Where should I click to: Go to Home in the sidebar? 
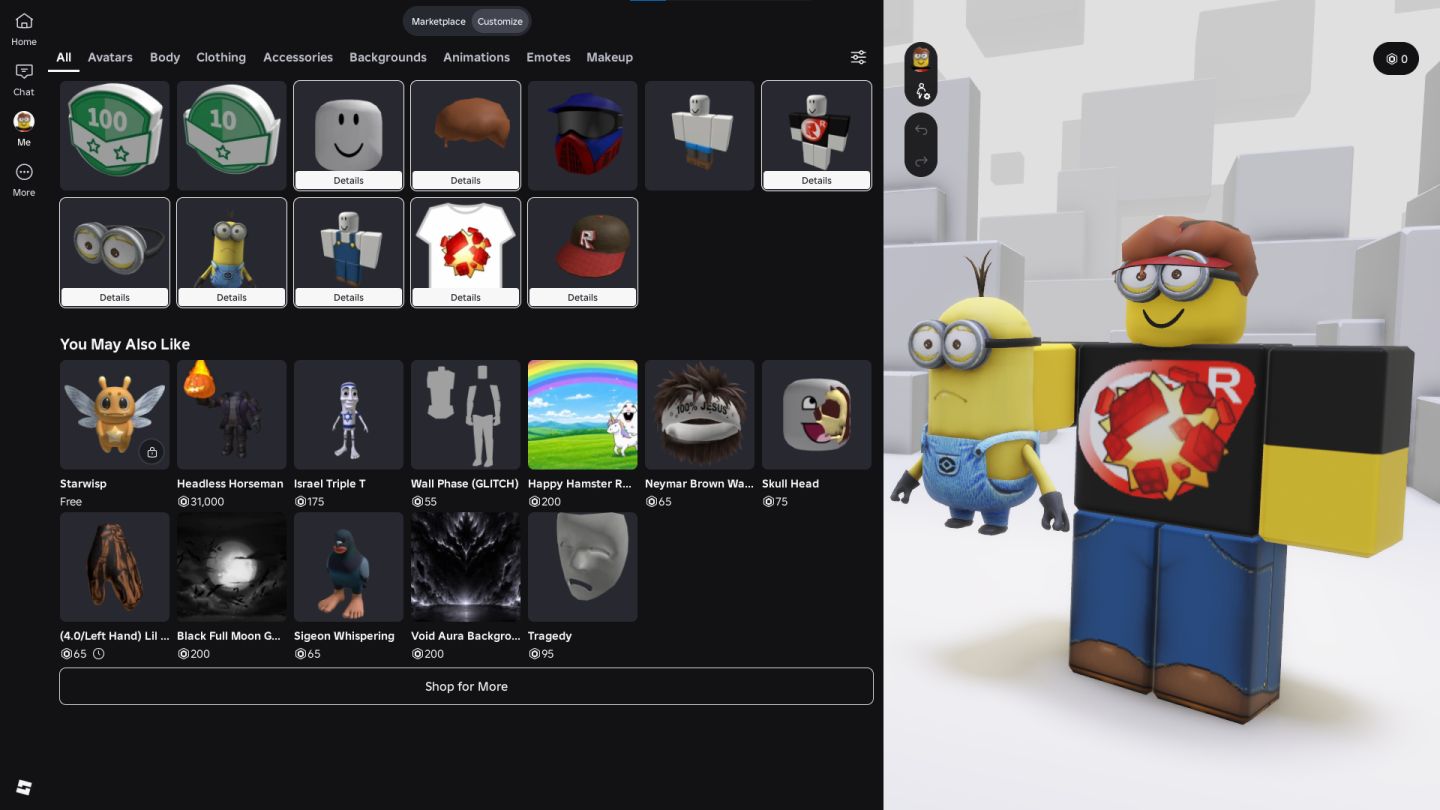[24, 29]
